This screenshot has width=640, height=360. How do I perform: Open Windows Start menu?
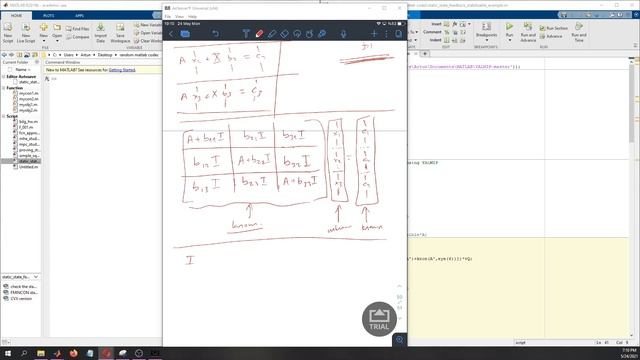8,353
